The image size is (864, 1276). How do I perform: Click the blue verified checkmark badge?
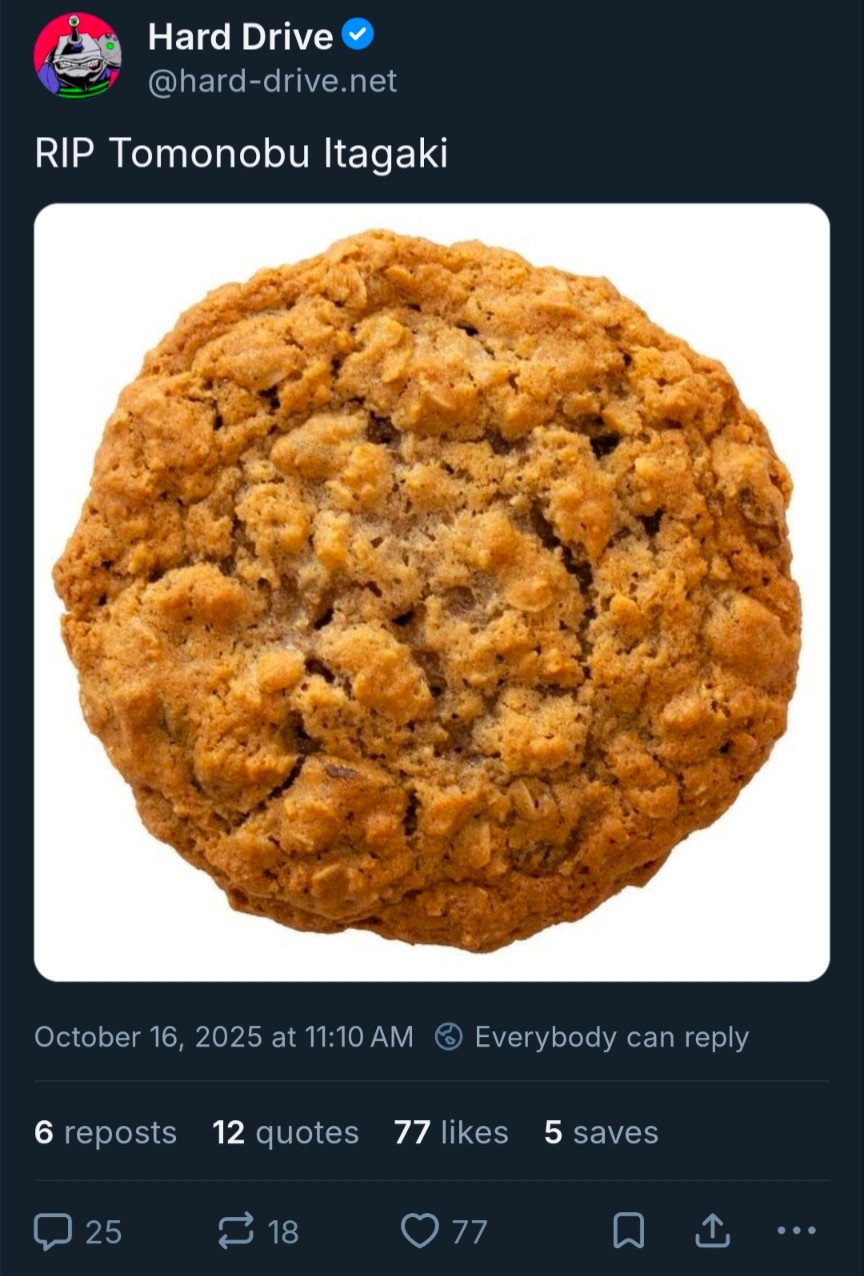point(358,36)
